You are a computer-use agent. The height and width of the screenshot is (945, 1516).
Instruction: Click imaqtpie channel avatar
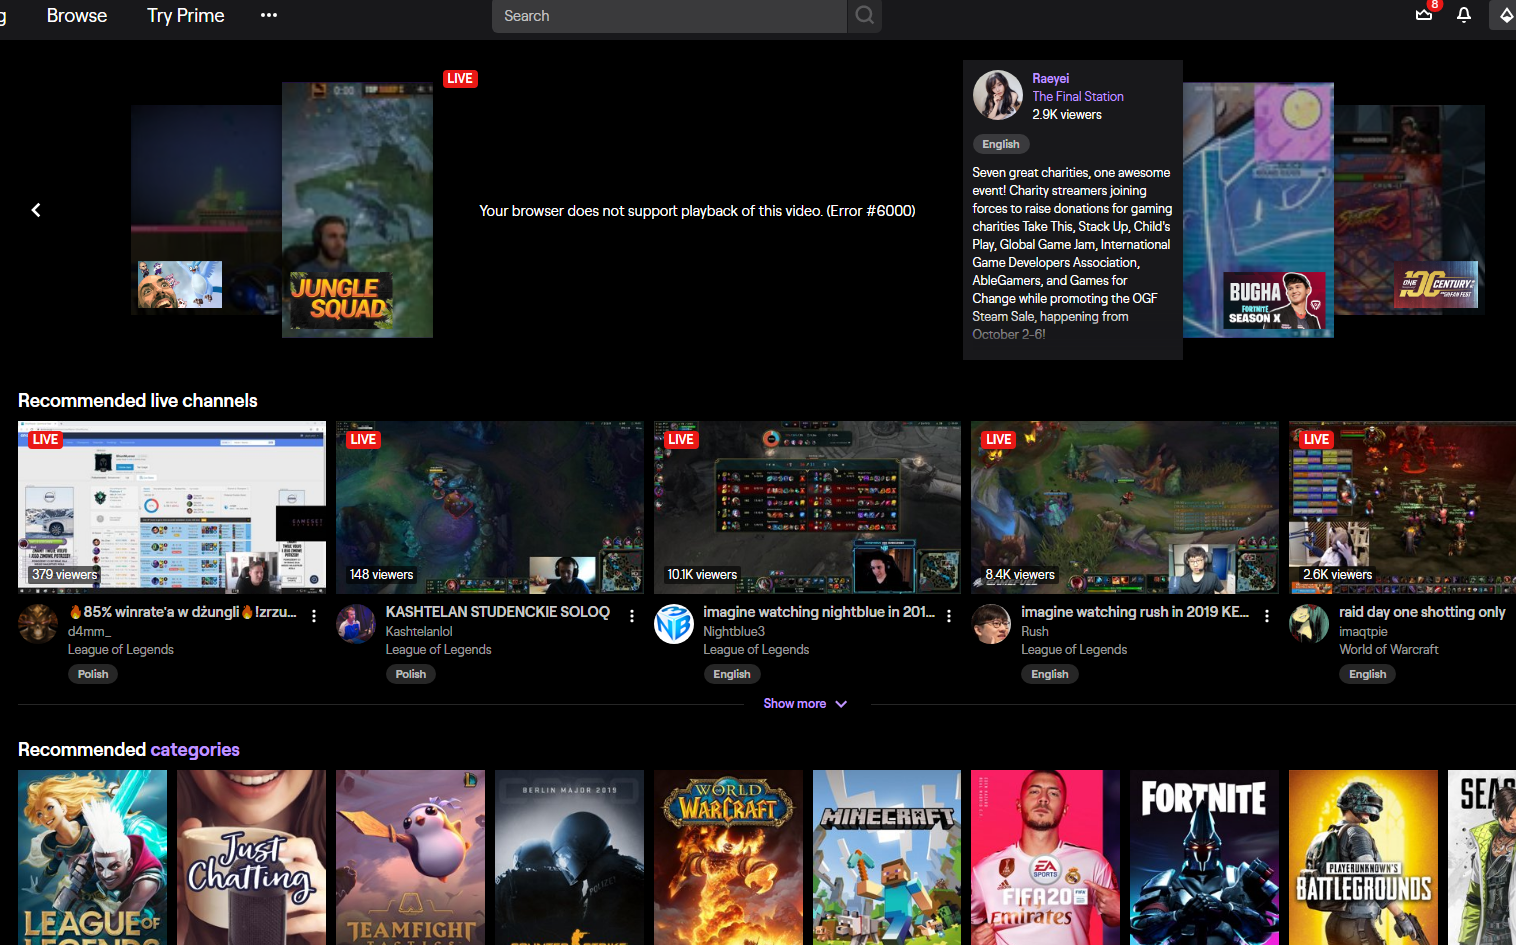(1309, 624)
